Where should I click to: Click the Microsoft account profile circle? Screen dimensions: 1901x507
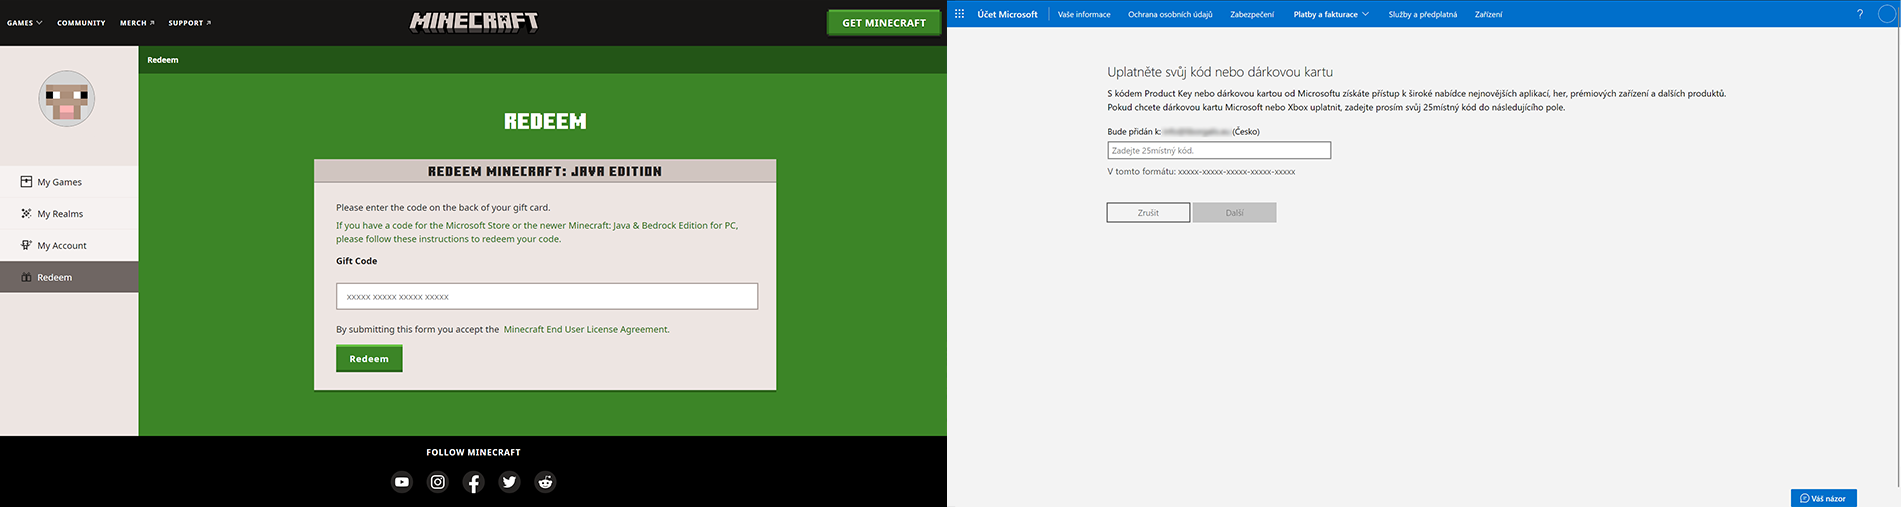click(x=1888, y=14)
